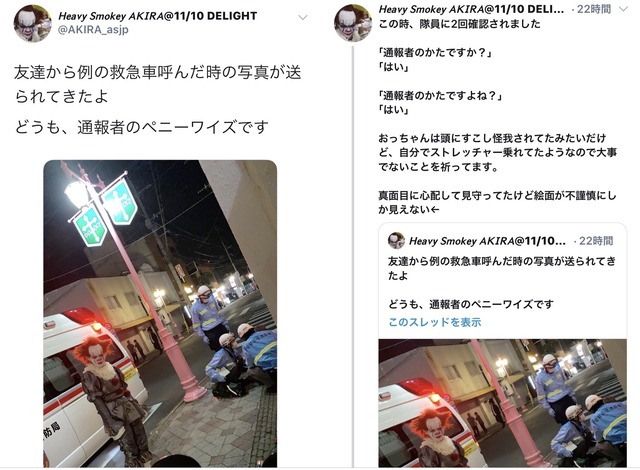Image resolution: width=640 pixels, height=470 pixels.
Task: Open the right tweet's profile avatar
Action: pos(353,23)
